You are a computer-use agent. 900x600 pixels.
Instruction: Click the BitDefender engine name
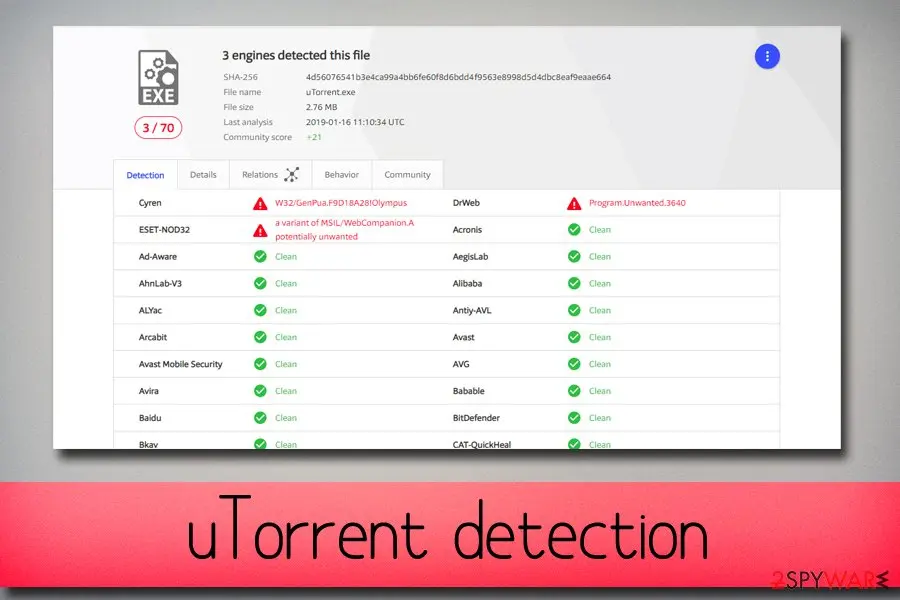point(476,418)
